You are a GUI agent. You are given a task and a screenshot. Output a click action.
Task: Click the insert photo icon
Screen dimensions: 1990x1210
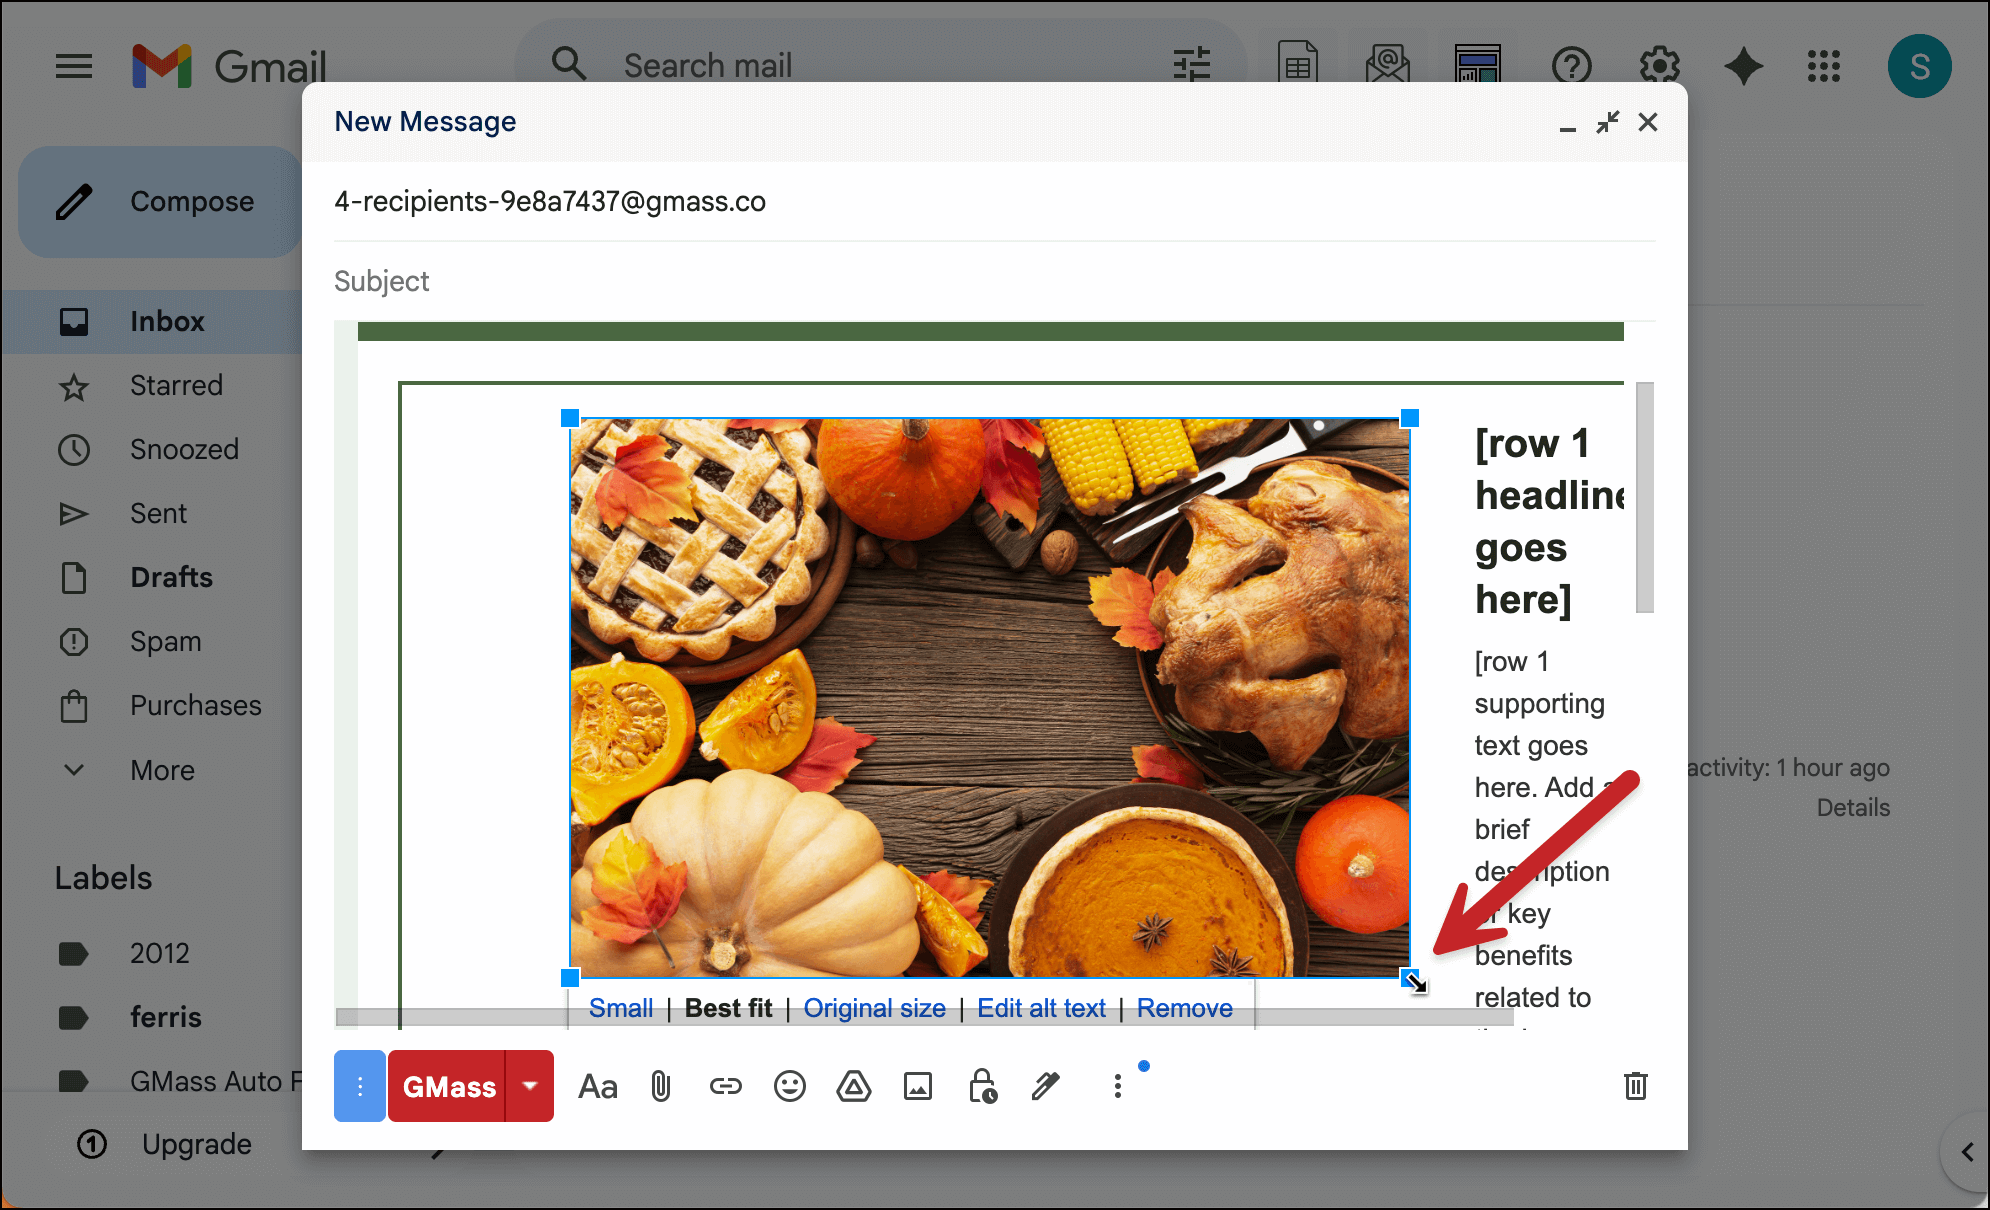[917, 1086]
